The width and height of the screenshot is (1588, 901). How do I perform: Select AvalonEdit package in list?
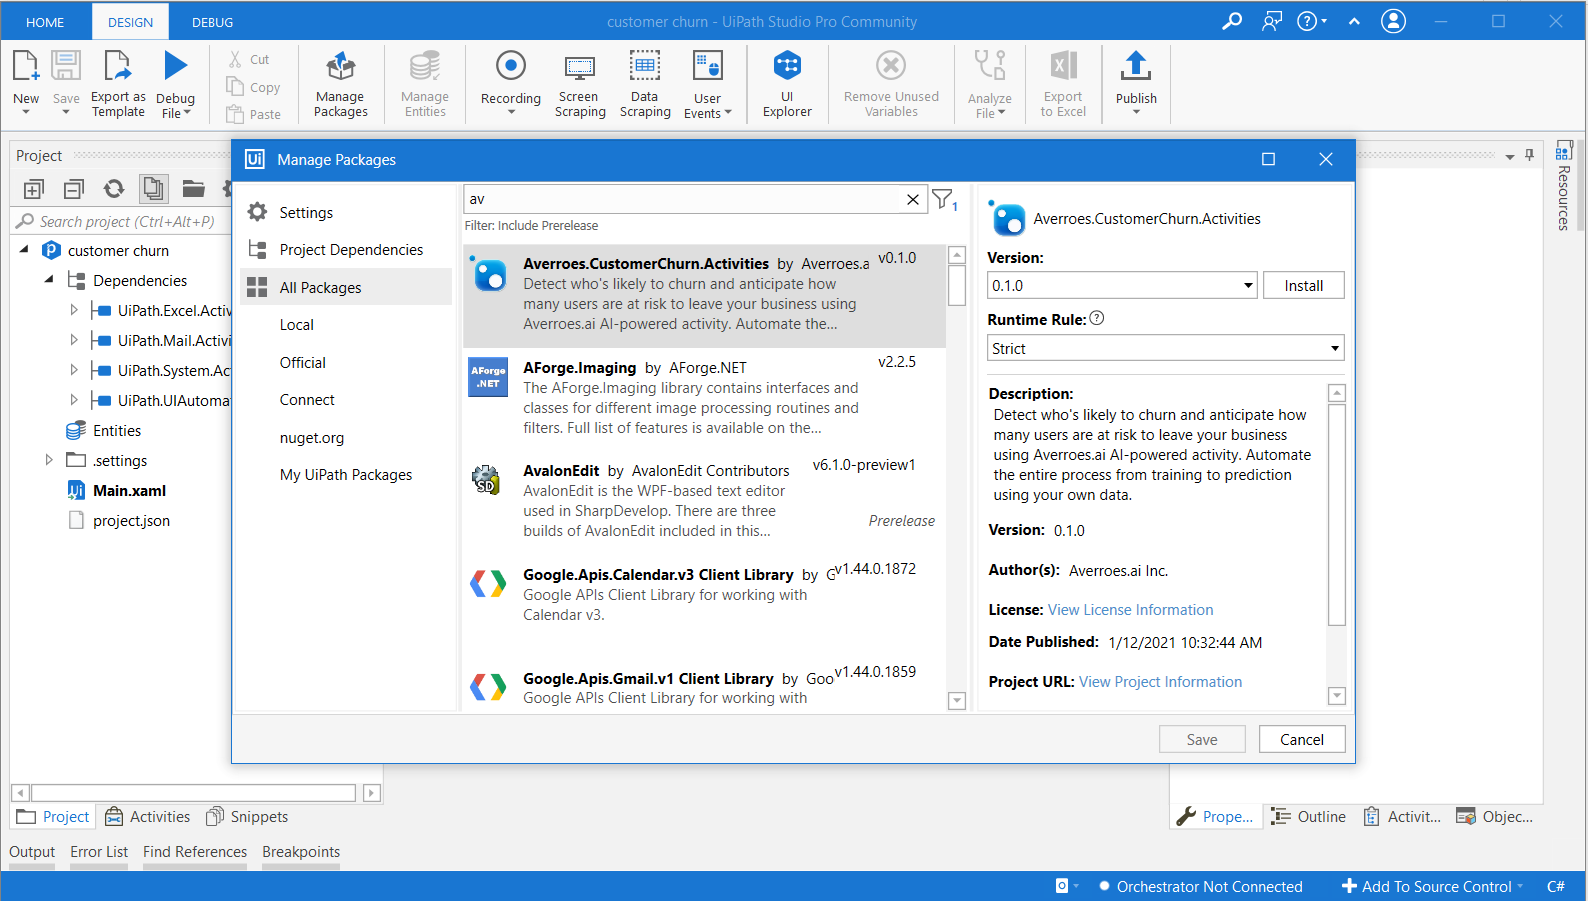coord(704,501)
